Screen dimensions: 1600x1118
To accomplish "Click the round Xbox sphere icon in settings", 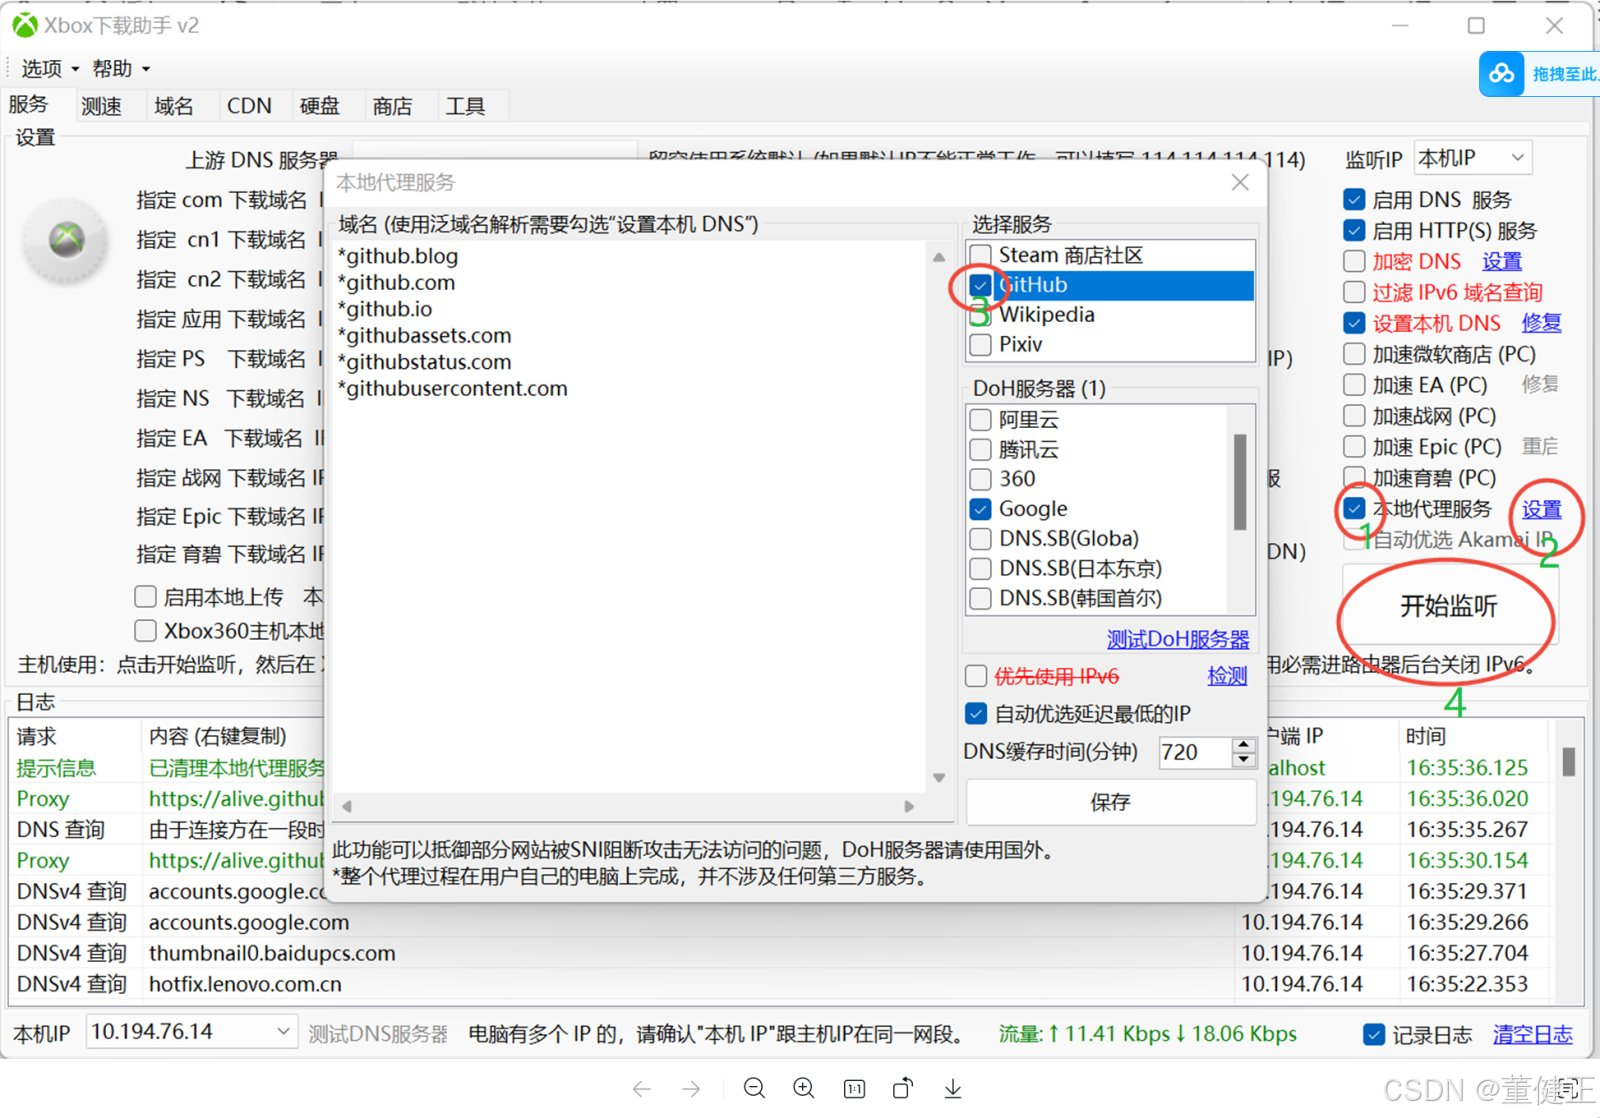I will pyautogui.click(x=67, y=240).
